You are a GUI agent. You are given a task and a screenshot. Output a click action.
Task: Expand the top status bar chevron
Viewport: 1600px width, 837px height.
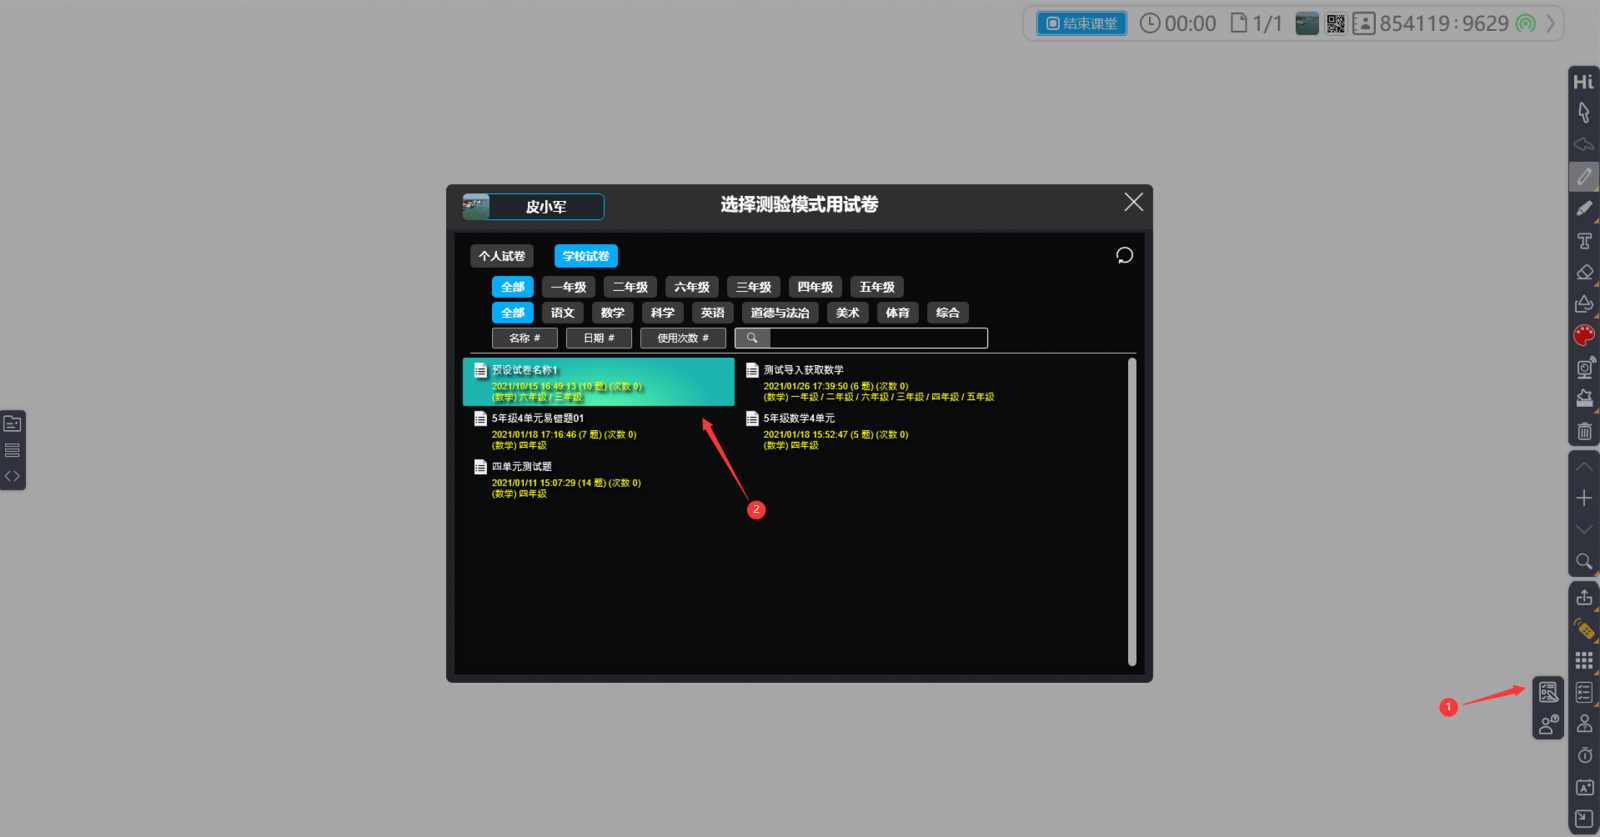[x=1551, y=24]
